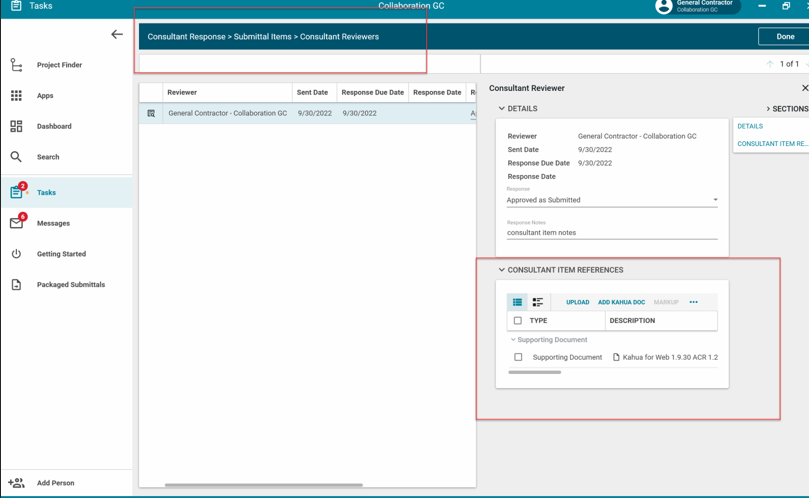The image size is (809, 498).
Task: Open the Search magnifier in sidebar
Action: click(16, 157)
